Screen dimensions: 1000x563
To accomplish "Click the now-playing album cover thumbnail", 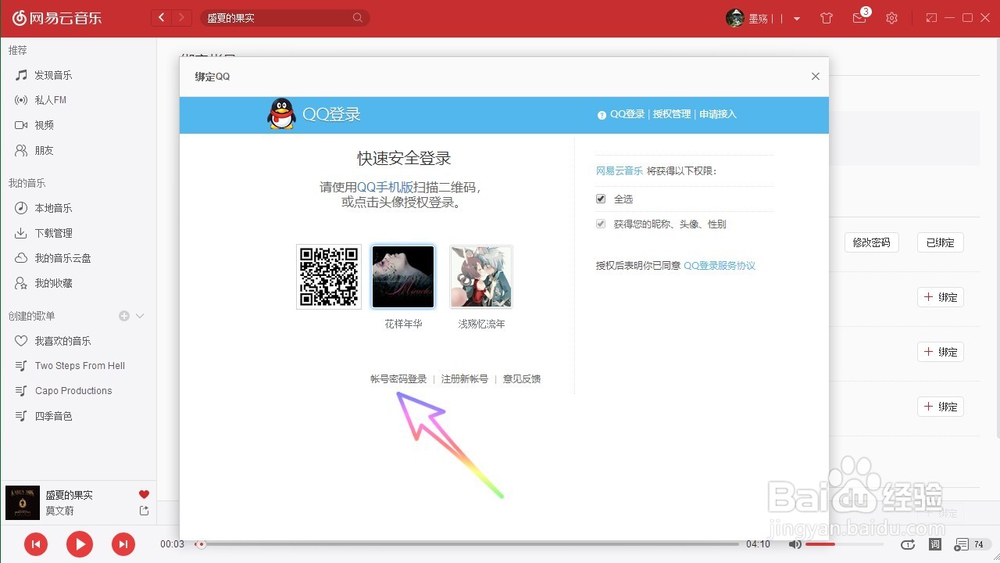I will coord(22,502).
